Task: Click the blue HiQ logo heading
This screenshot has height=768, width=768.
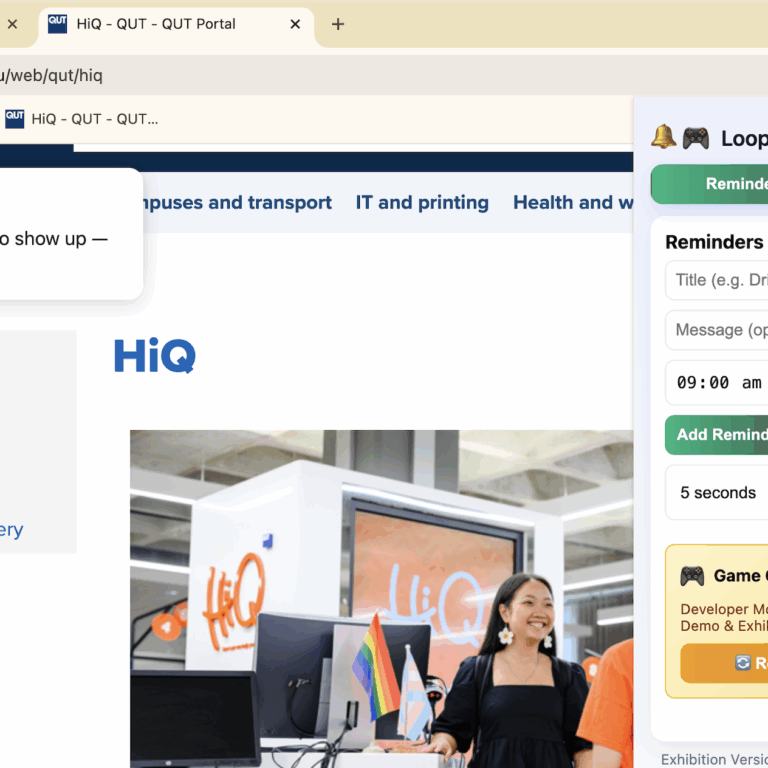Action: tap(154, 356)
